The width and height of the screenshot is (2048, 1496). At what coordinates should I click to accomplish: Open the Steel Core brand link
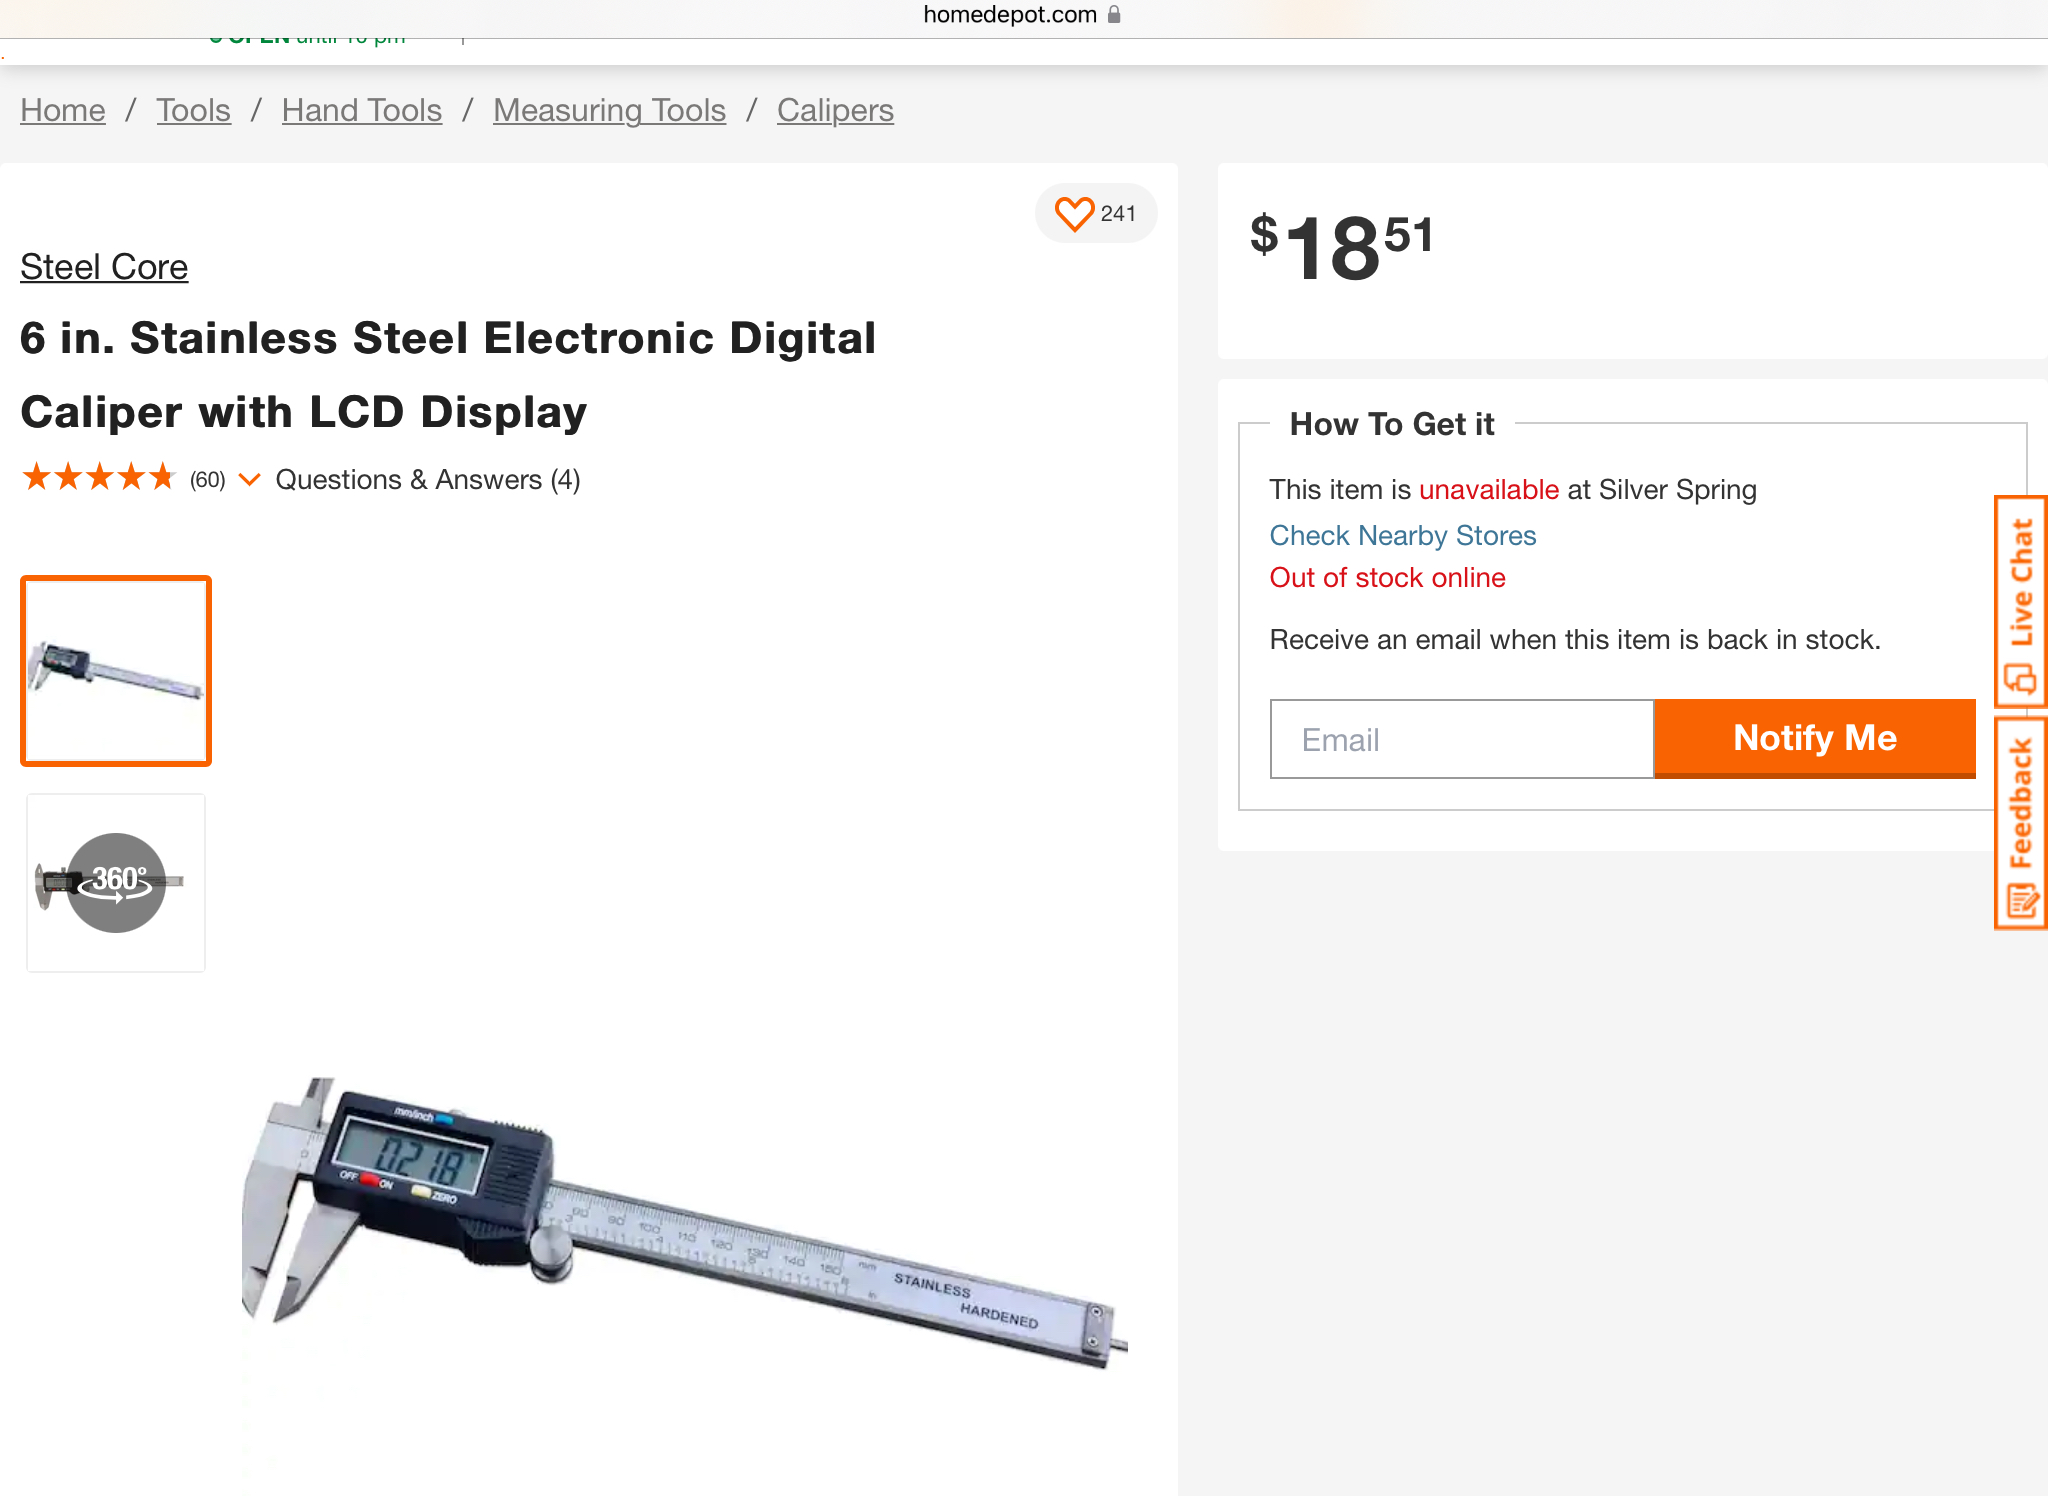pos(104,267)
